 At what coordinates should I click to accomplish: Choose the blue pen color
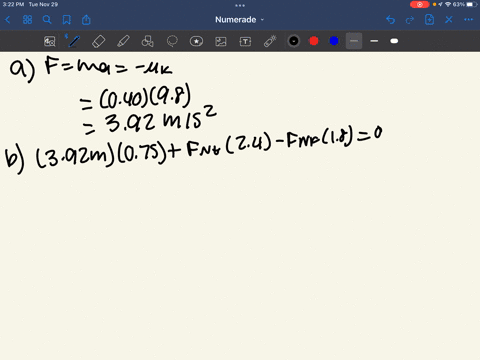[334, 41]
